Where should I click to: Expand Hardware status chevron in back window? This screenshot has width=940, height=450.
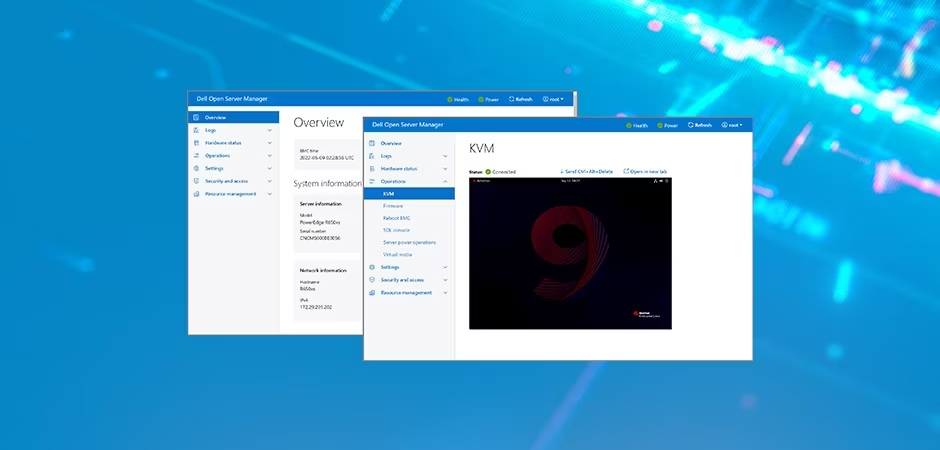(x=269, y=143)
